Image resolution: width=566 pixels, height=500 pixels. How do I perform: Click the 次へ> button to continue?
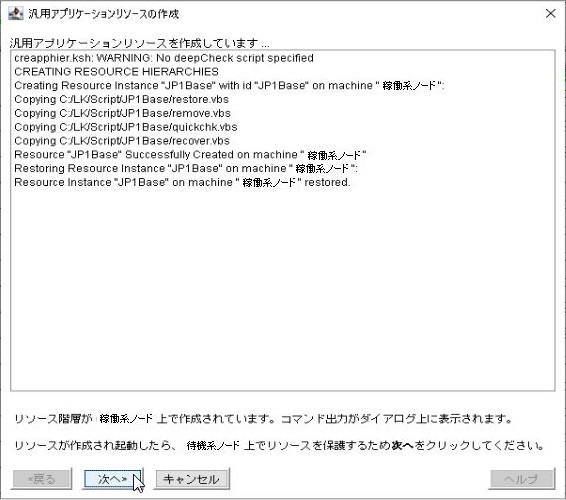point(113,479)
